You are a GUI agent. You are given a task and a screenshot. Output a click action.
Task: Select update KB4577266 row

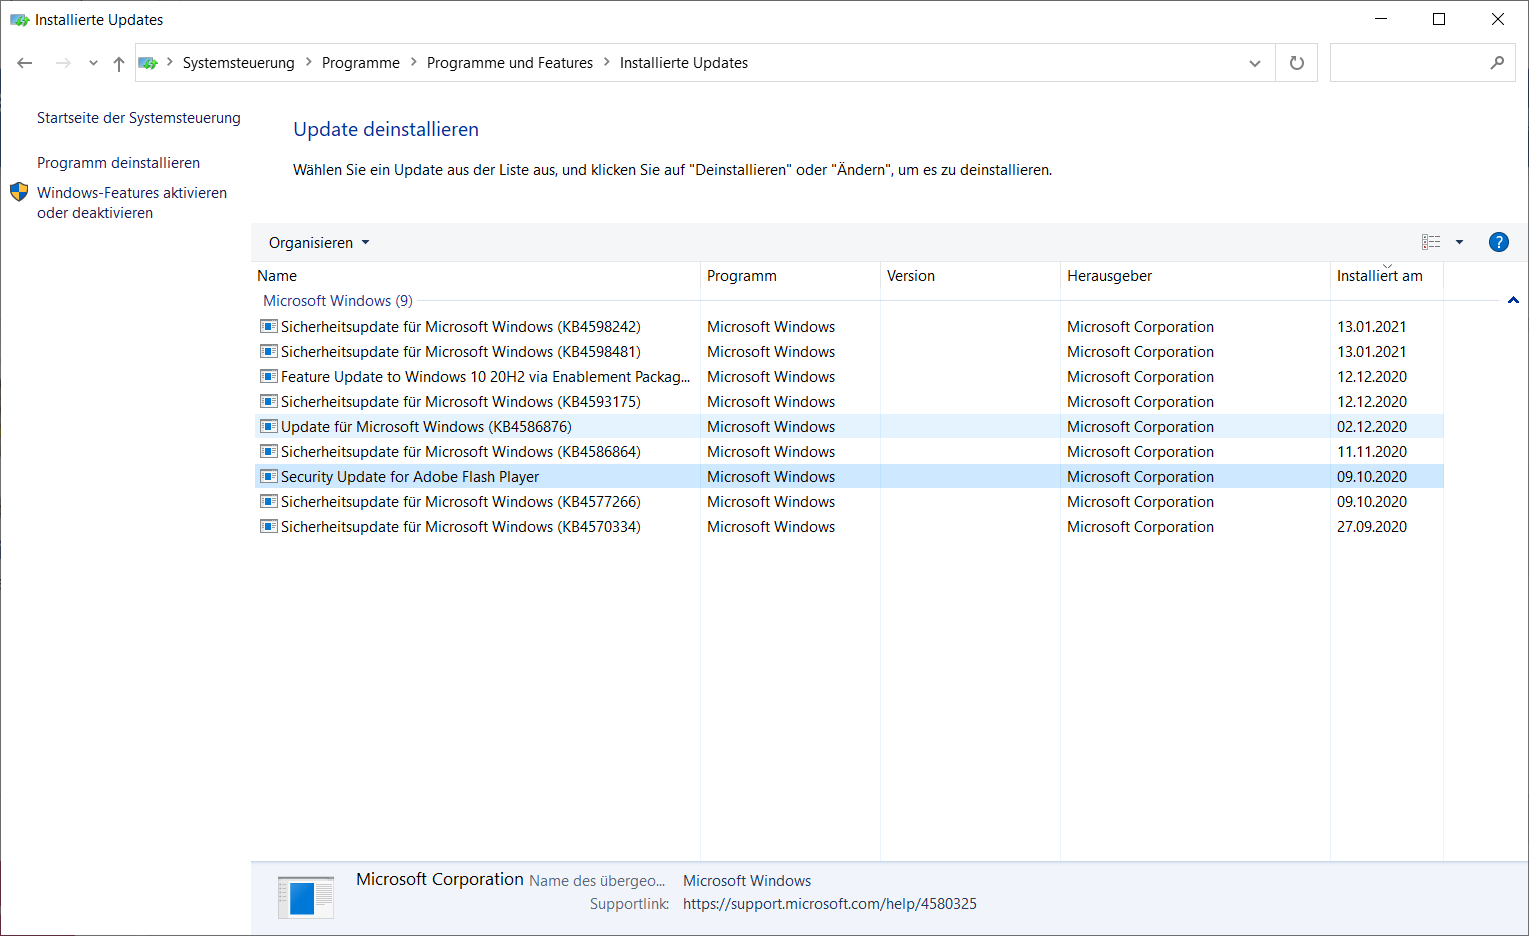pos(848,502)
